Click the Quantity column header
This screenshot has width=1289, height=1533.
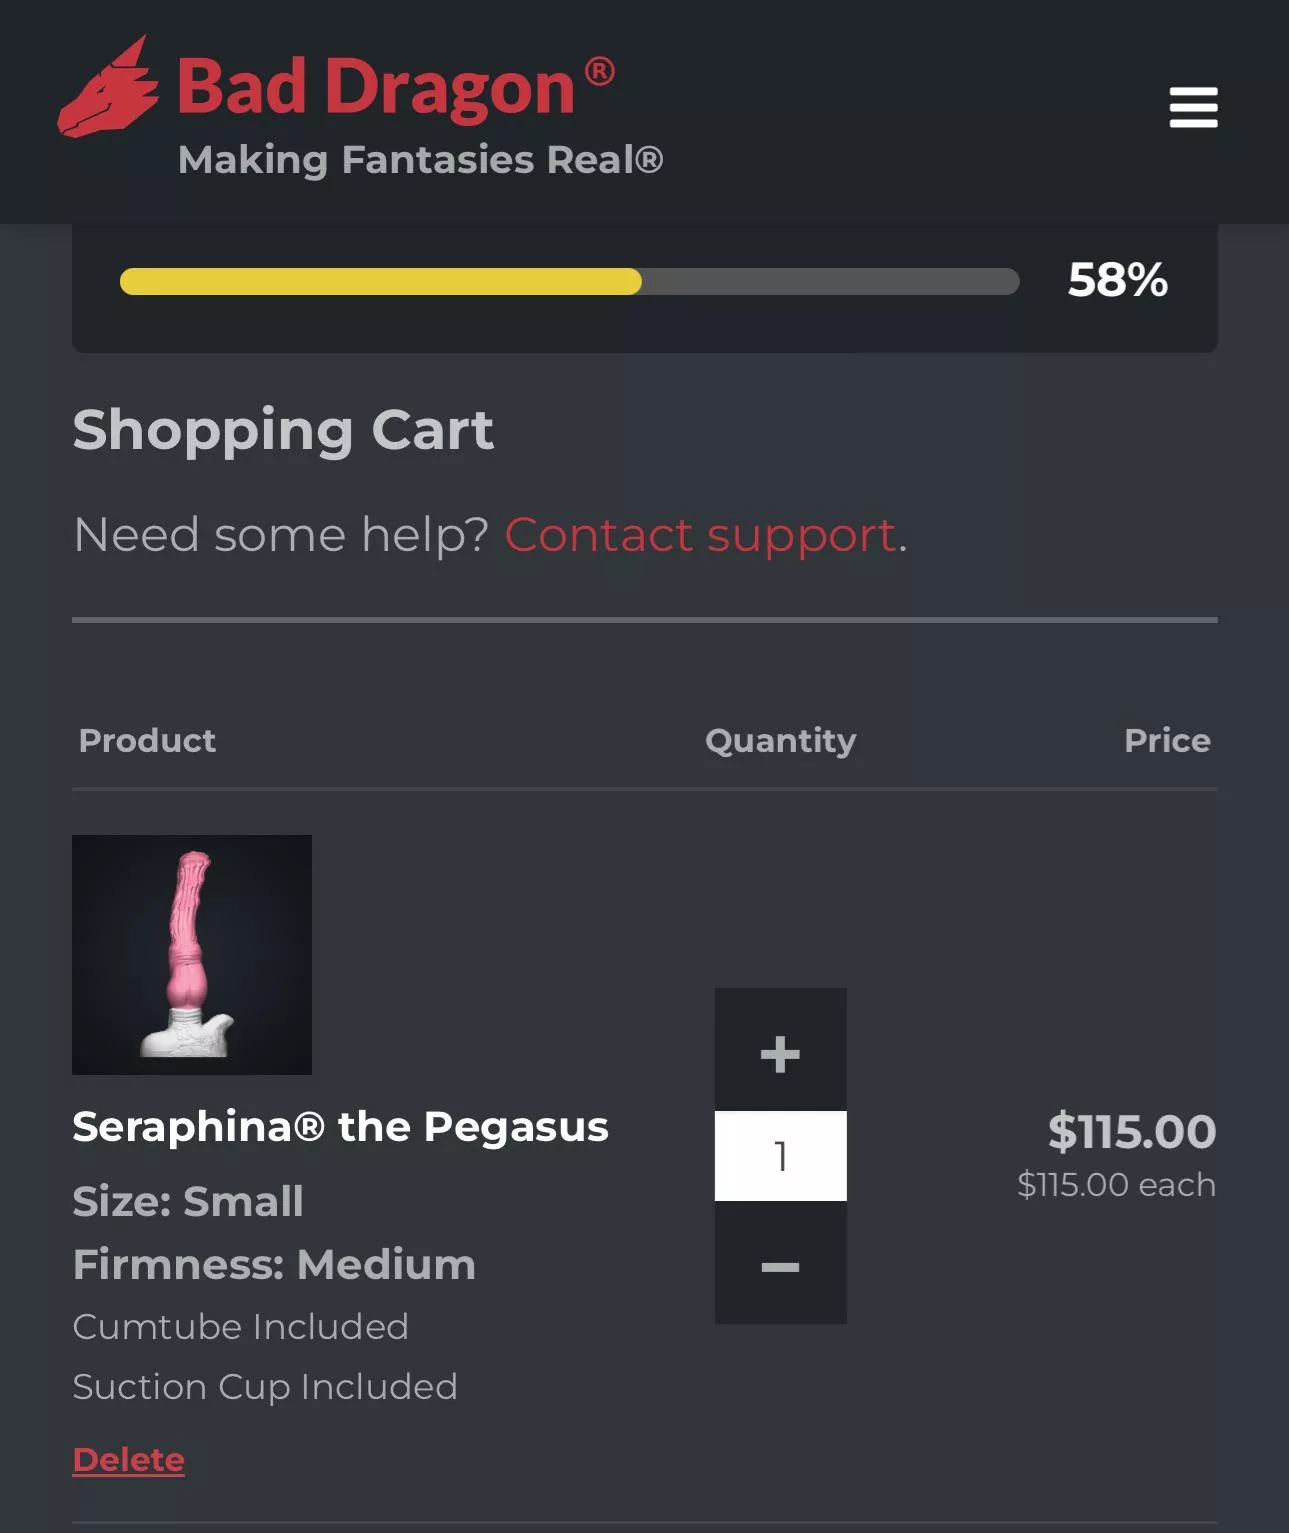tap(780, 740)
